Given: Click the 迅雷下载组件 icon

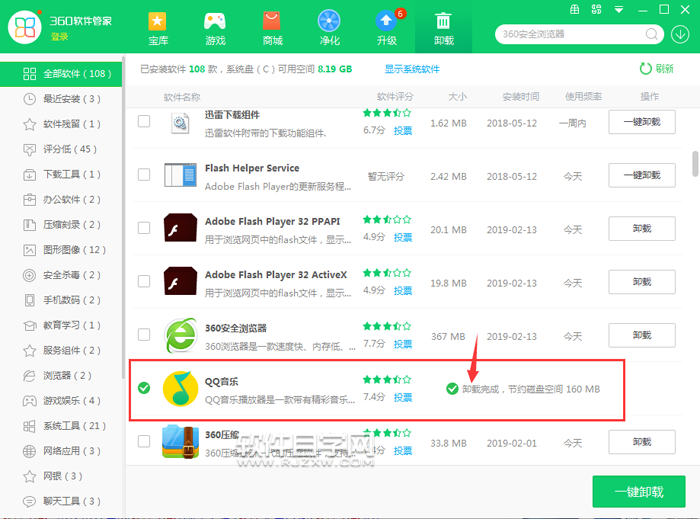Looking at the screenshot, I should click(x=180, y=123).
